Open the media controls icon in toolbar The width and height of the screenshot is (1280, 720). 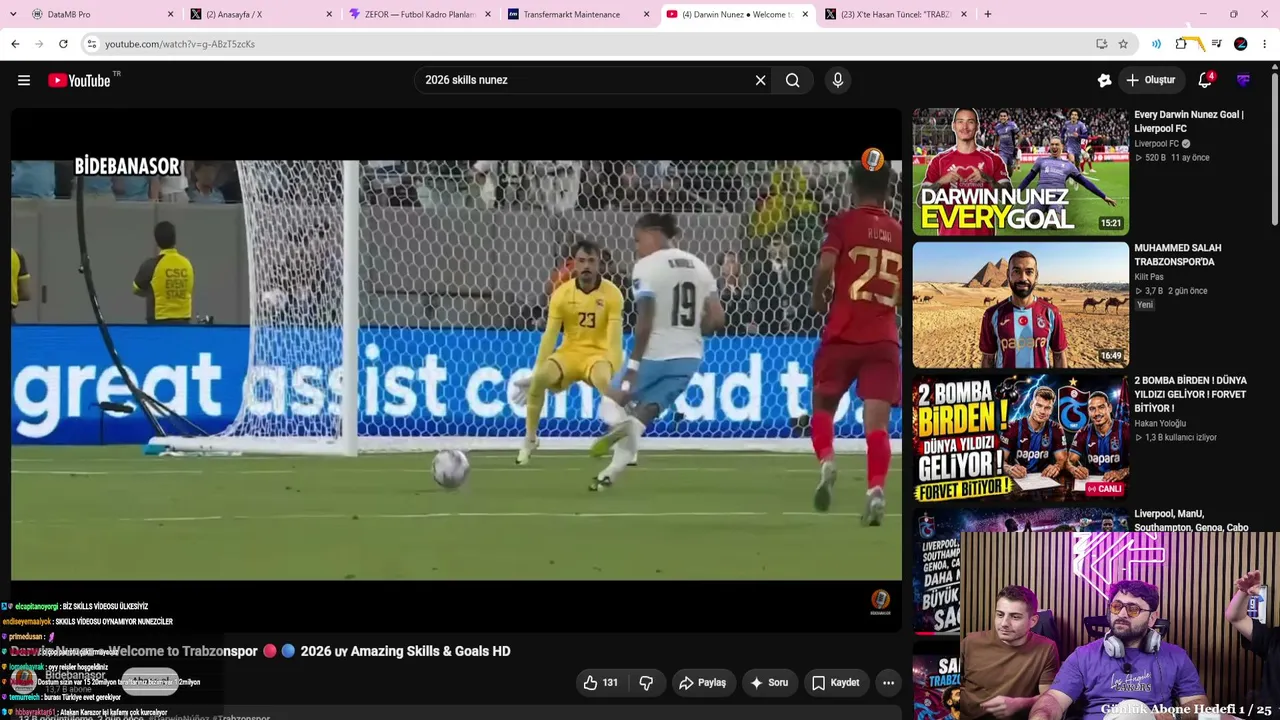(x=1216, y=44)
